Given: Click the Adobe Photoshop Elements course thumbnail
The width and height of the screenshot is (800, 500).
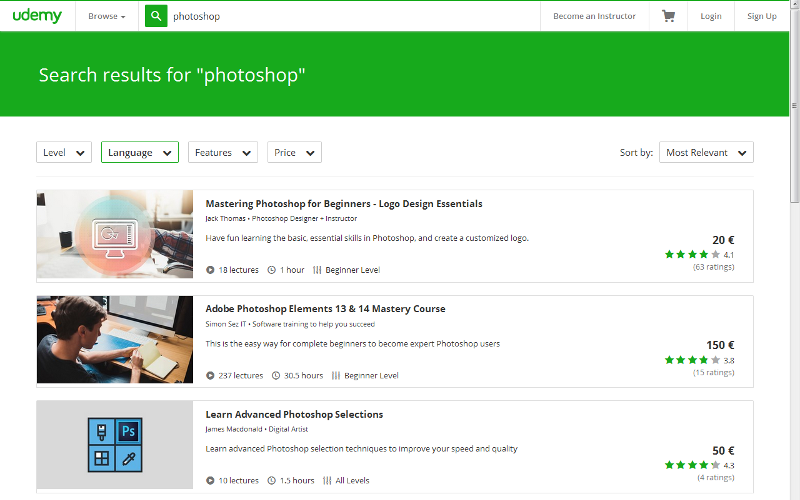Looking at the screenshot, I should 115,339.
